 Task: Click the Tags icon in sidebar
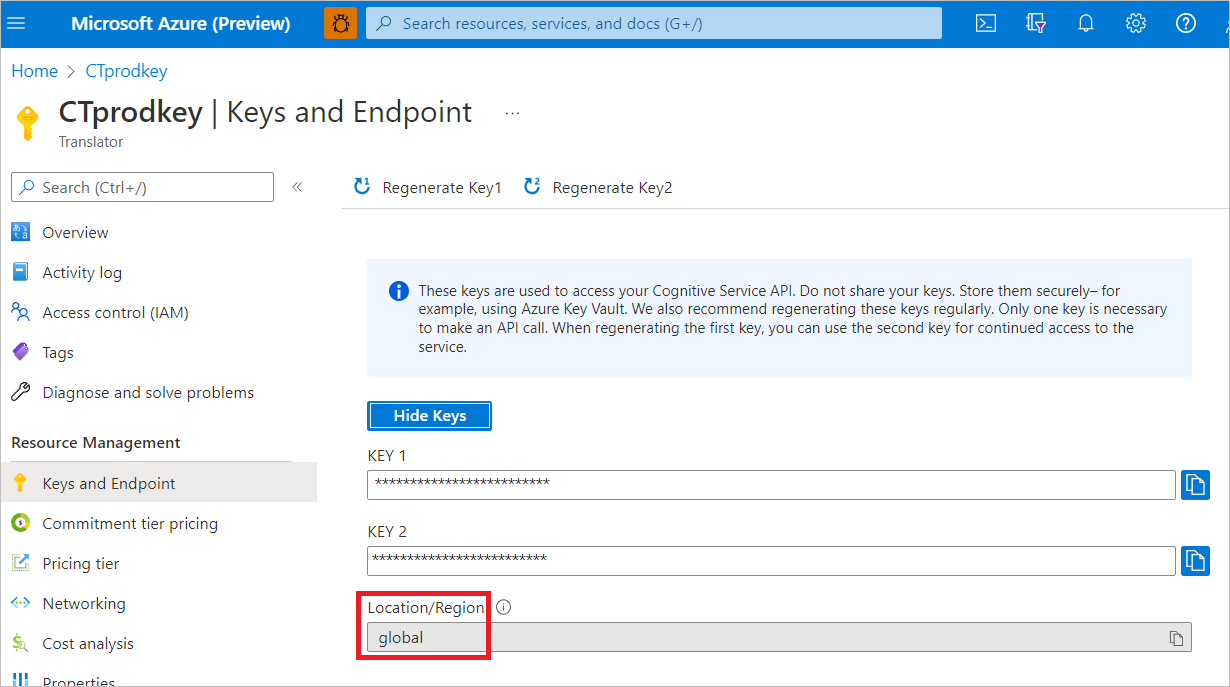click(x=20, y=352)
